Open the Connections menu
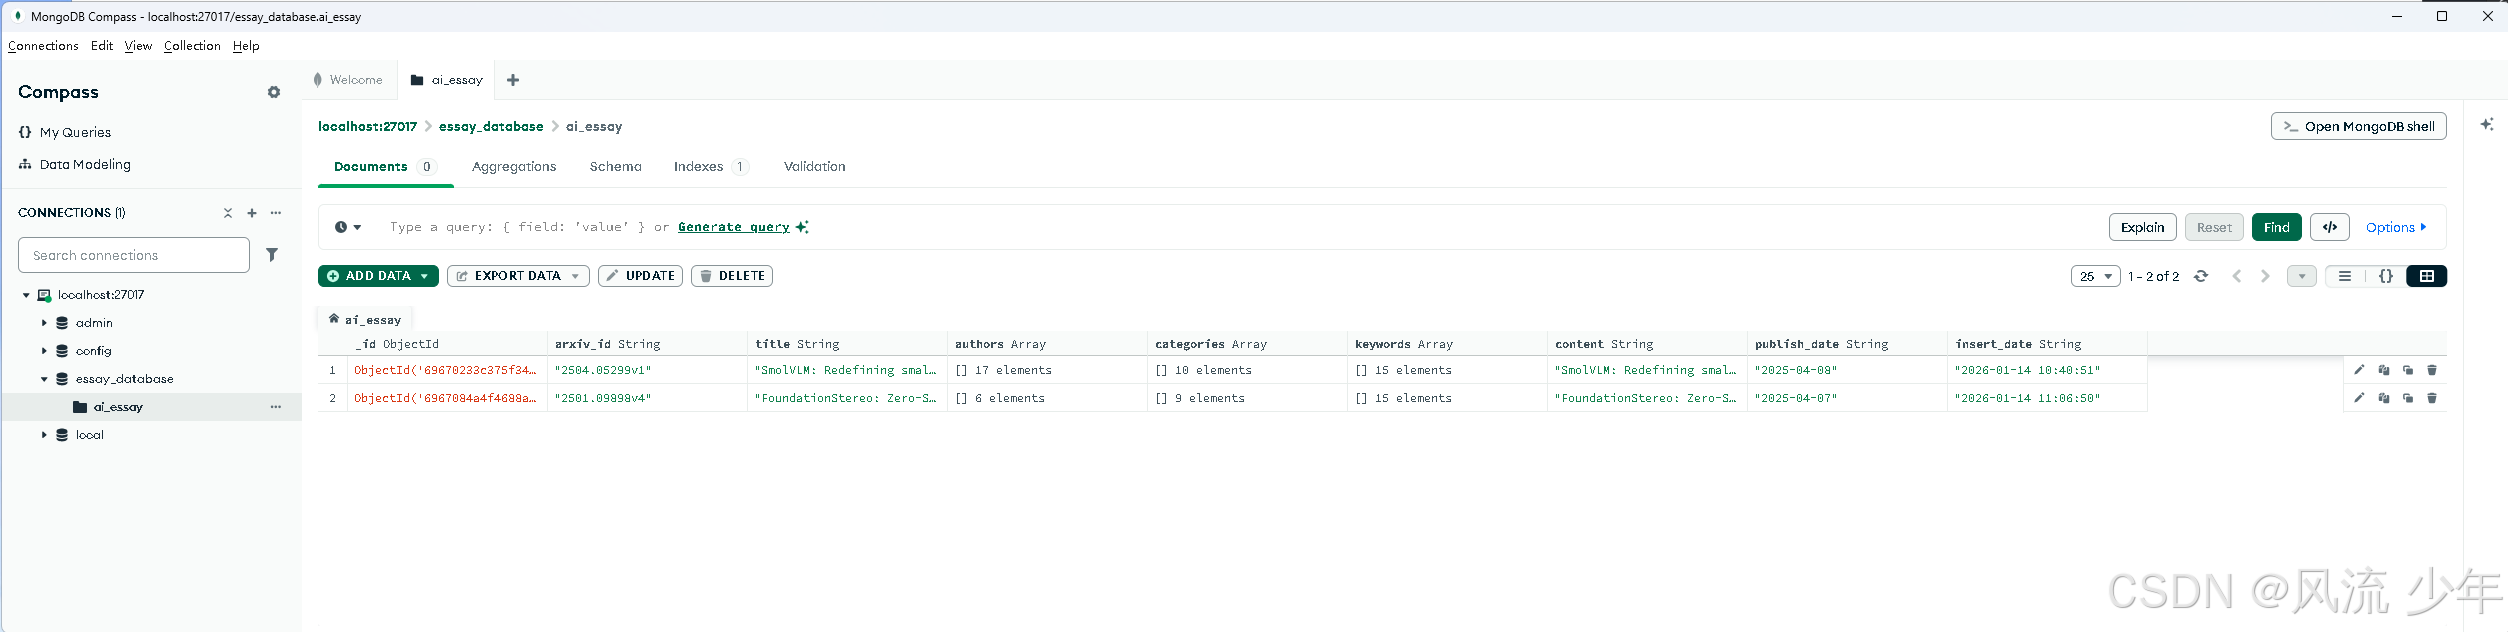This screenshot has height=632, width=2508. point(43,46)
